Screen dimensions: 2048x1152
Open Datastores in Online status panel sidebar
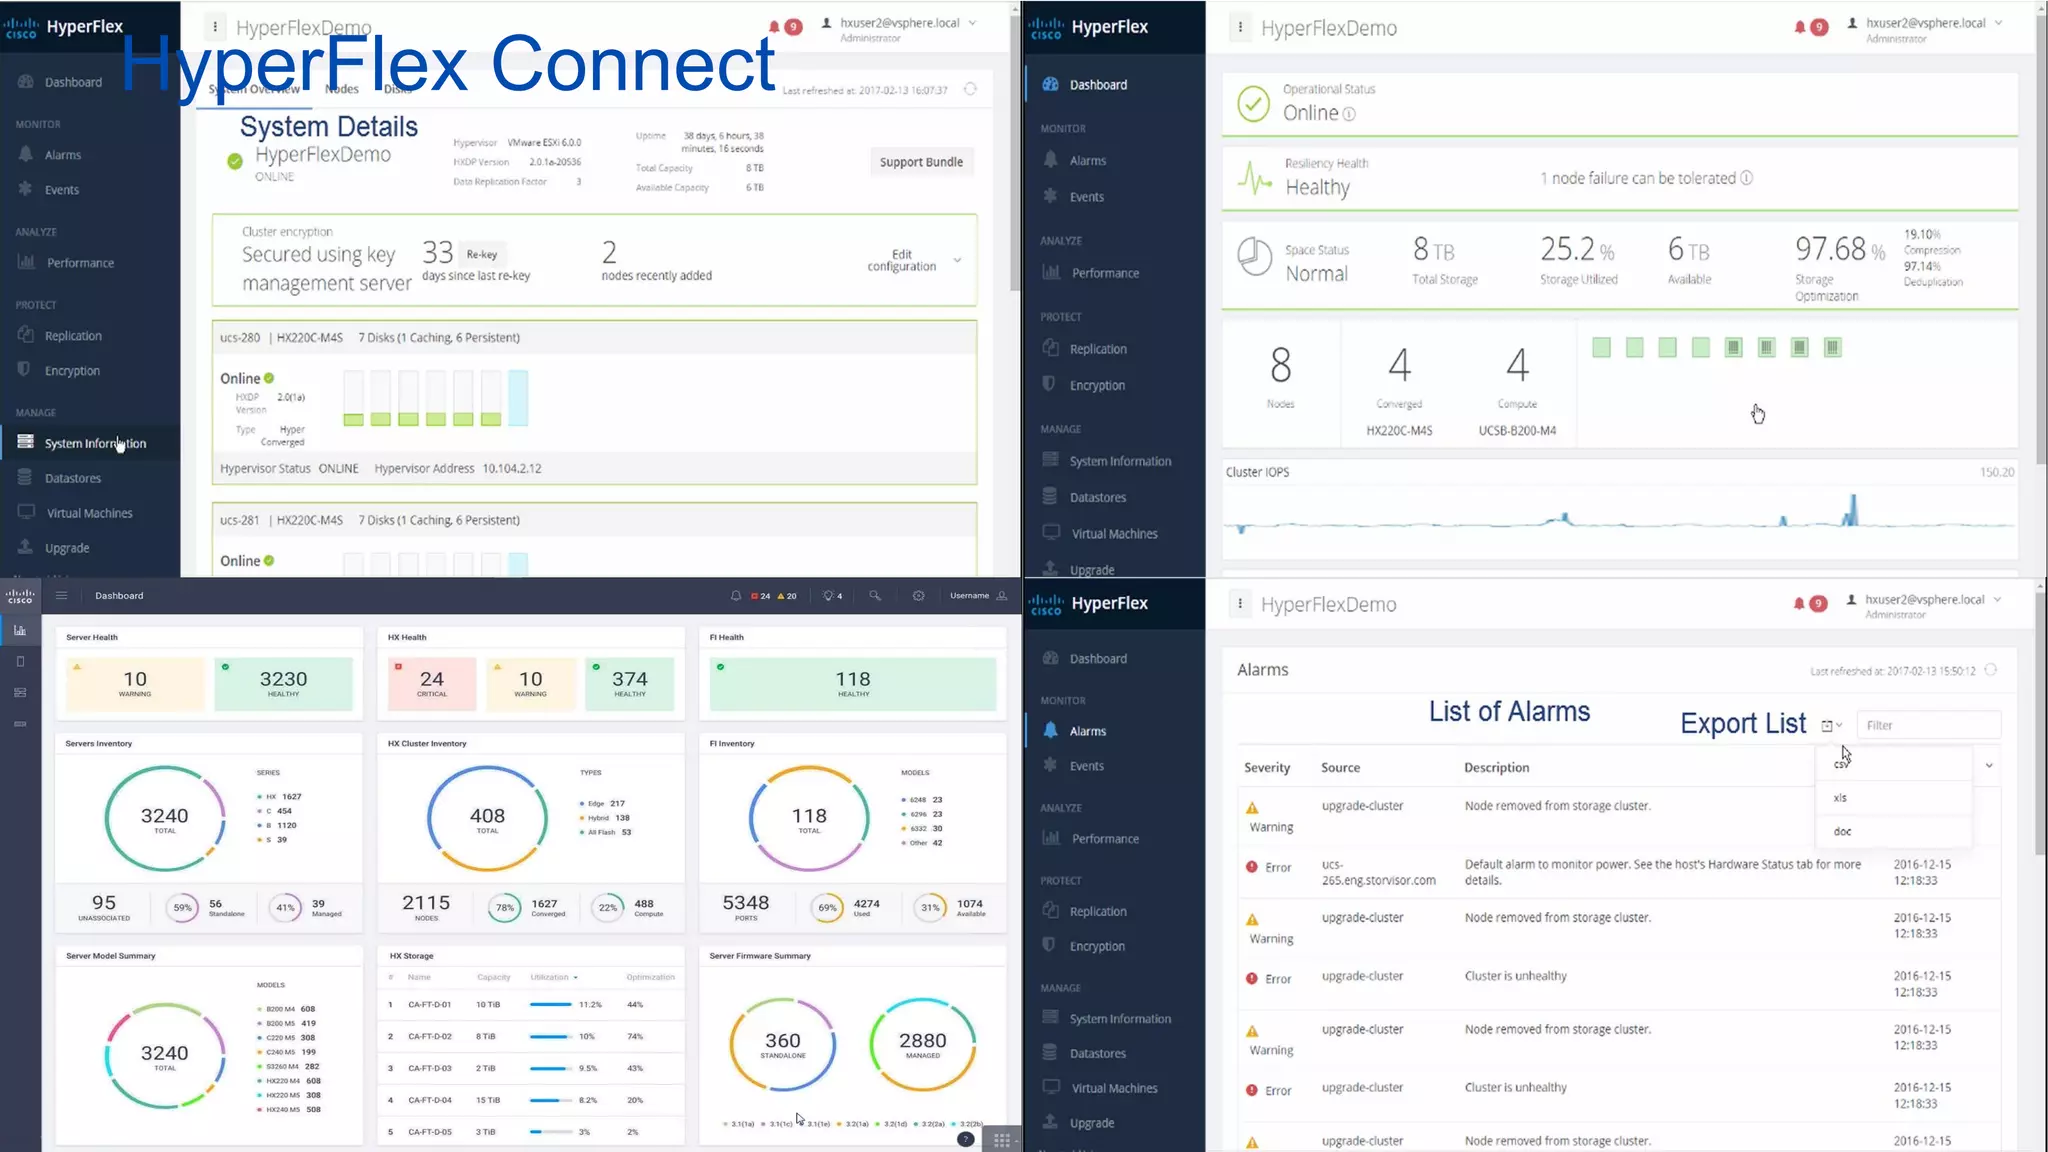[1097, 497]
